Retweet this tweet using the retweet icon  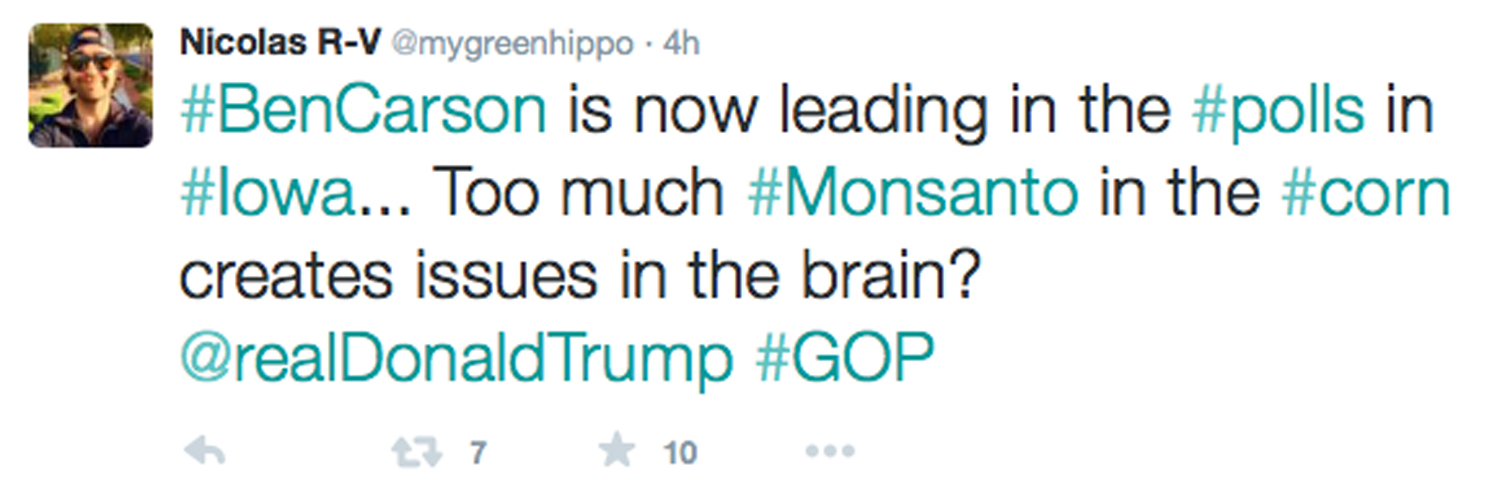pos(415,453)
